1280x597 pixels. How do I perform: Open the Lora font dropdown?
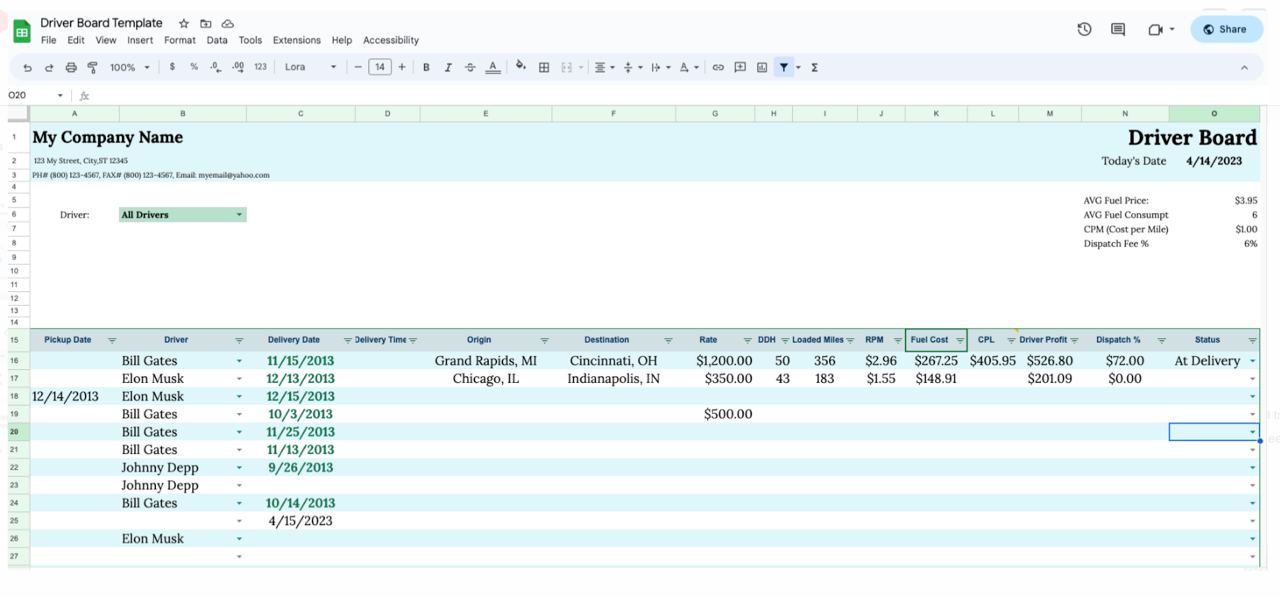pyautogui.click(x=310, y=67)
